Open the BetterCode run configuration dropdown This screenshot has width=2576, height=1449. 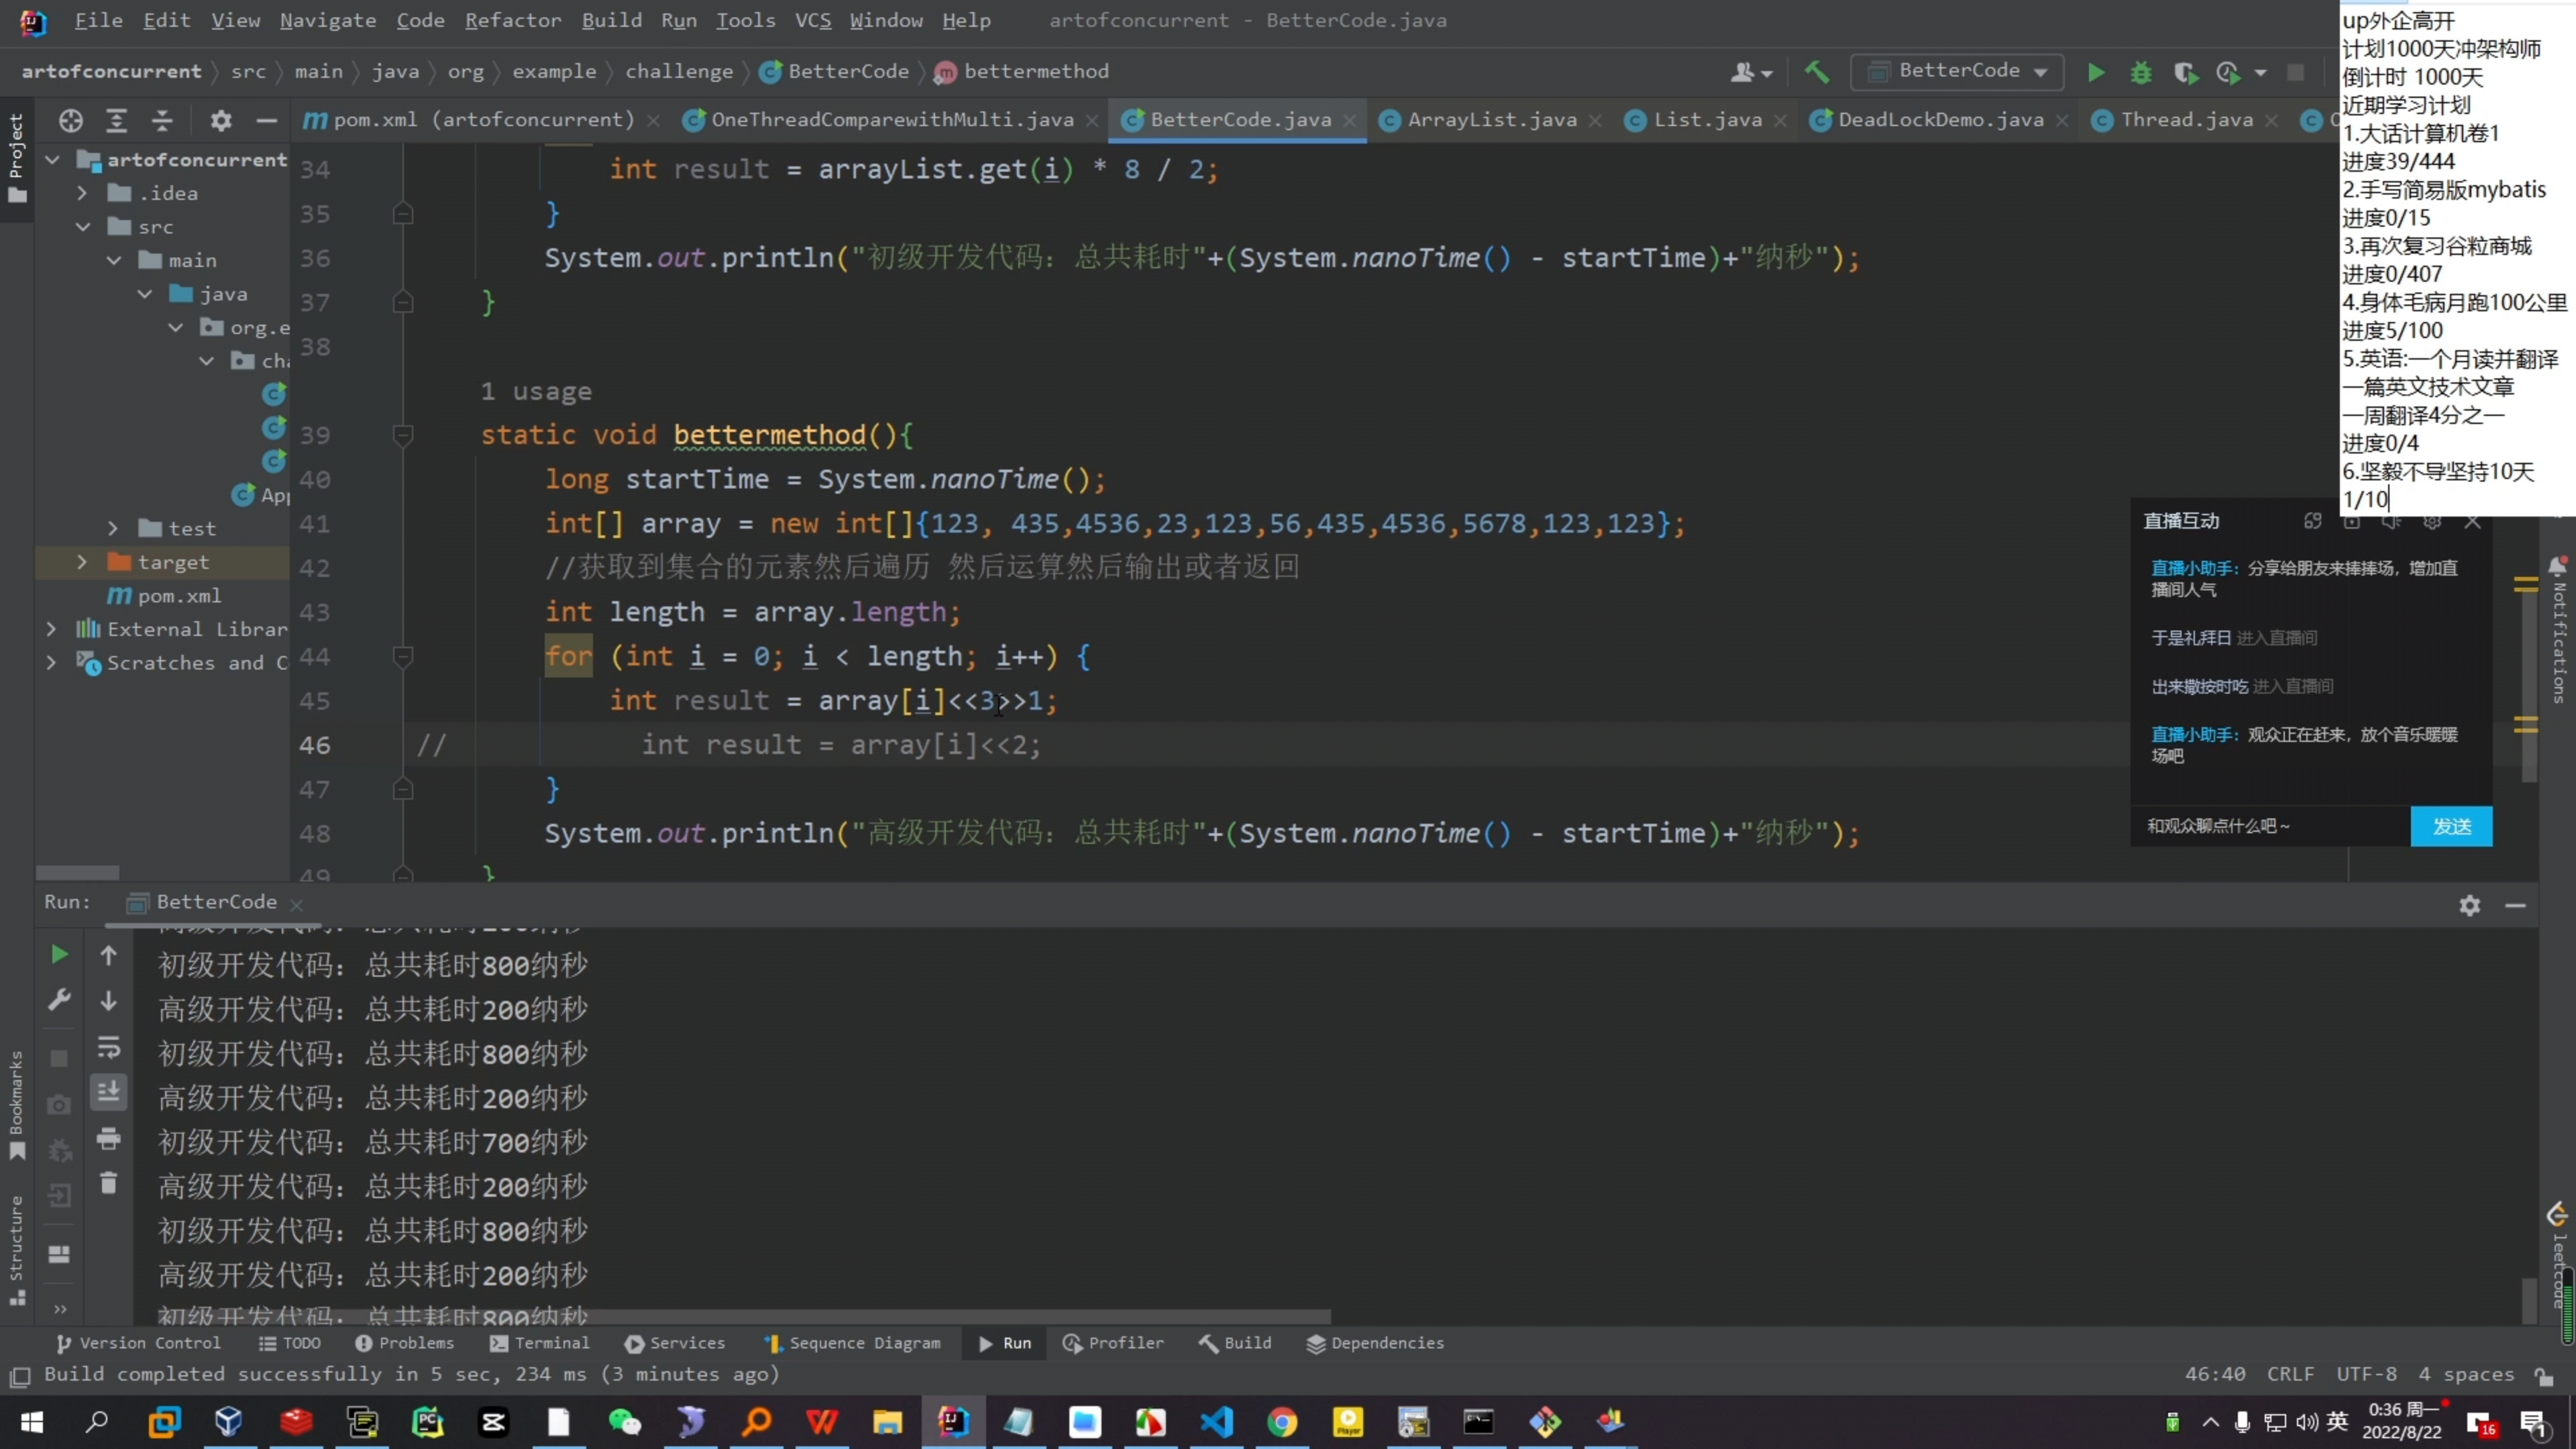1958,71
